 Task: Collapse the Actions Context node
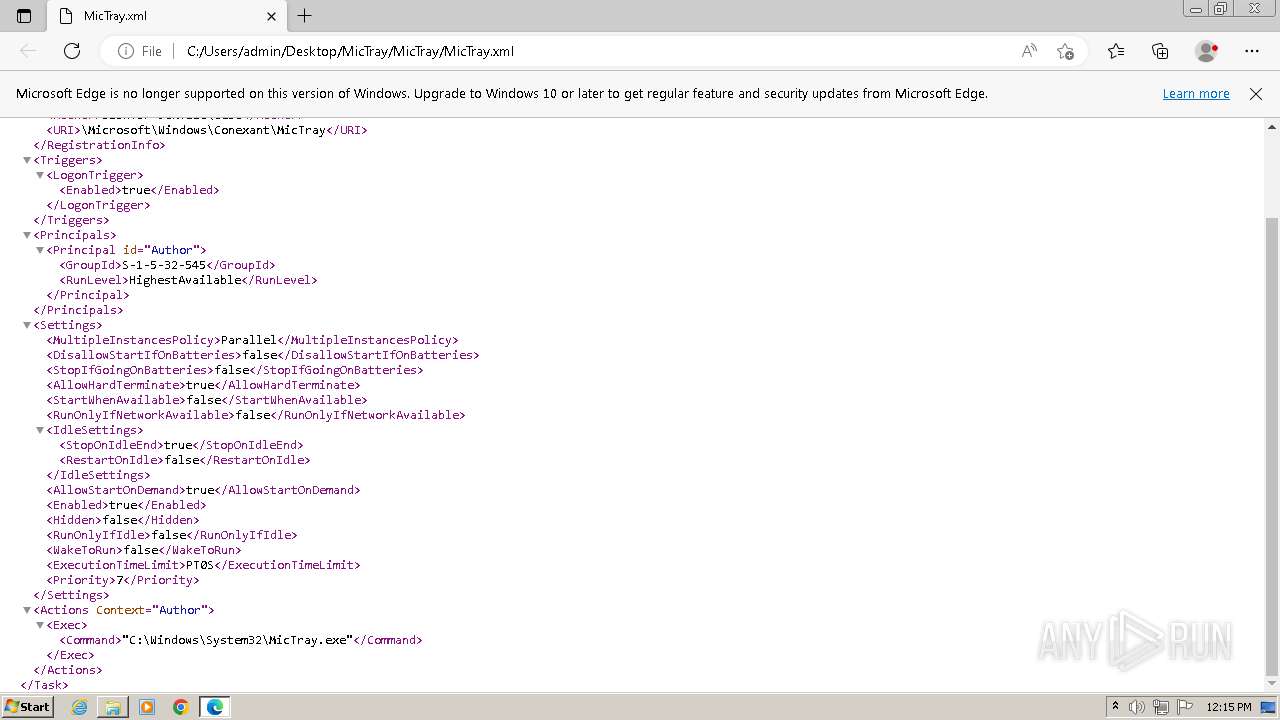(28, 610)
